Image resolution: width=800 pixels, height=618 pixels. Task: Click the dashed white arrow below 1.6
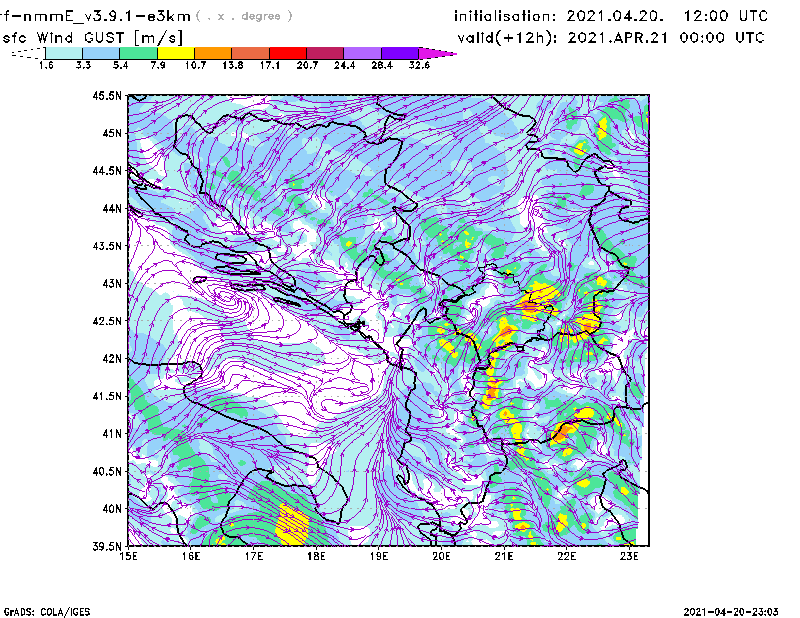[x=28, y=53]
